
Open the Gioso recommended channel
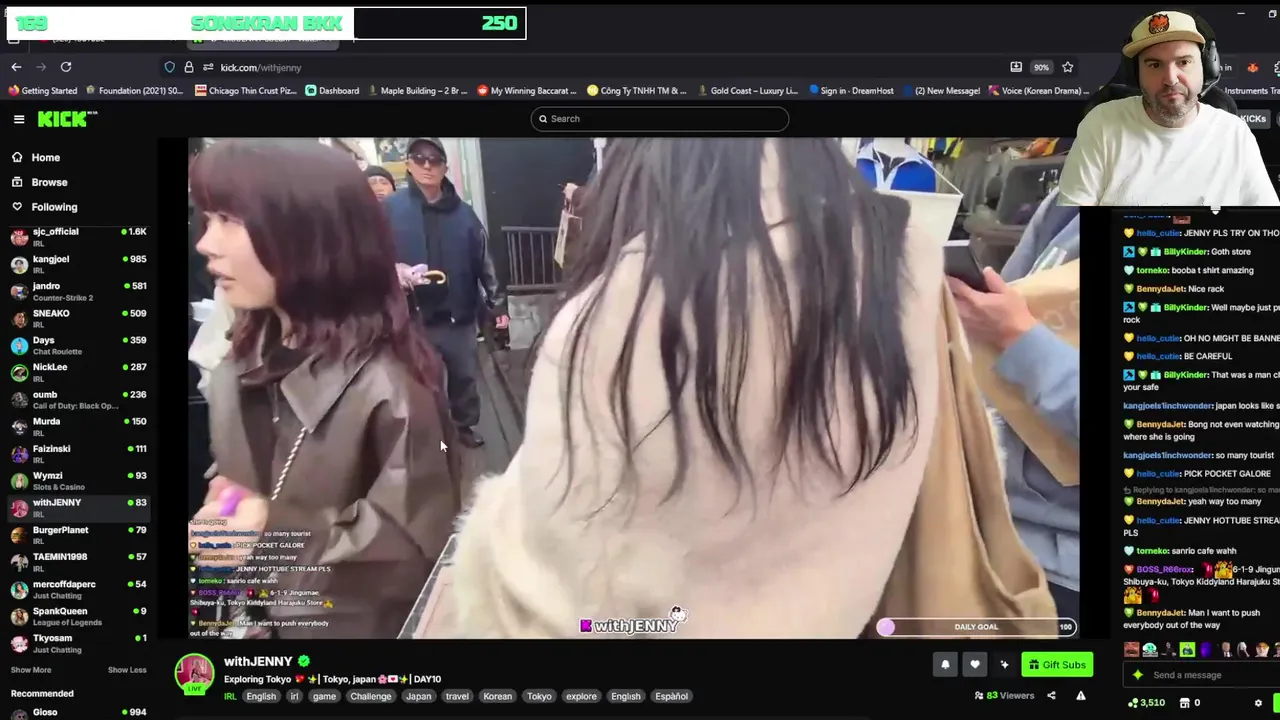[x=78, y=712]
